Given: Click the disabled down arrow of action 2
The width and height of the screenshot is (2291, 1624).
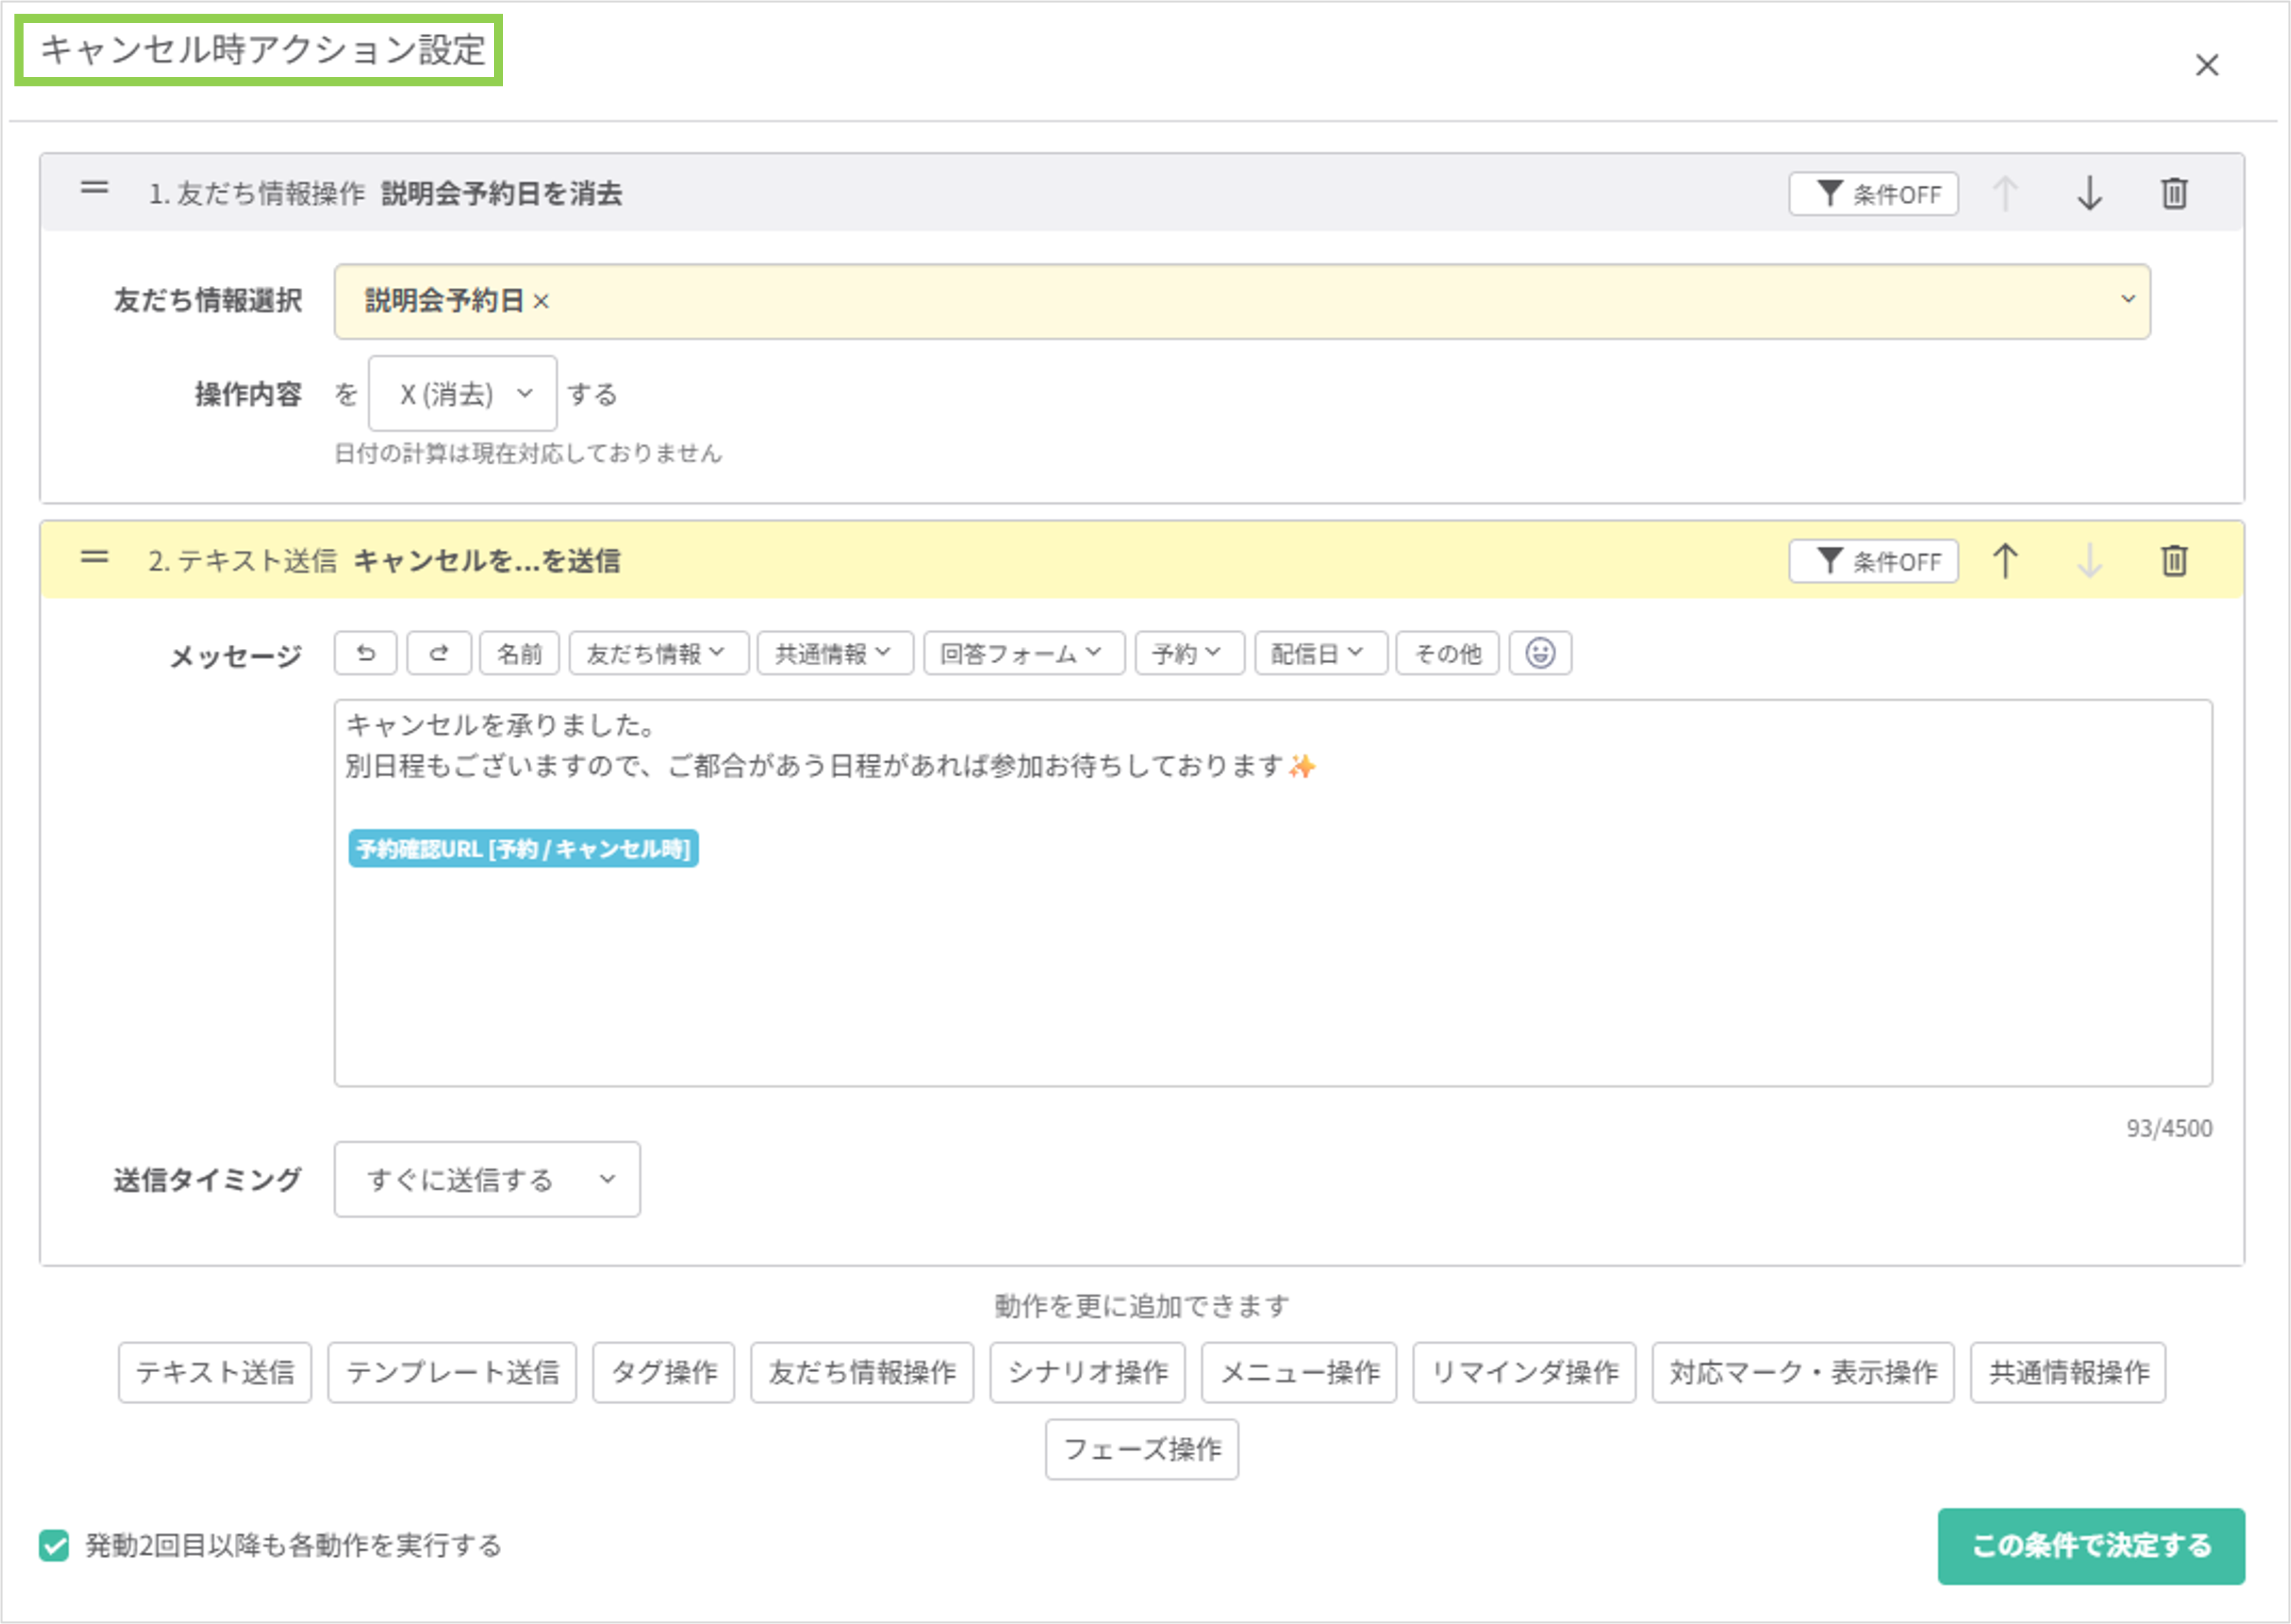Looking at the screenshot, I should (x=2089, y=561).
